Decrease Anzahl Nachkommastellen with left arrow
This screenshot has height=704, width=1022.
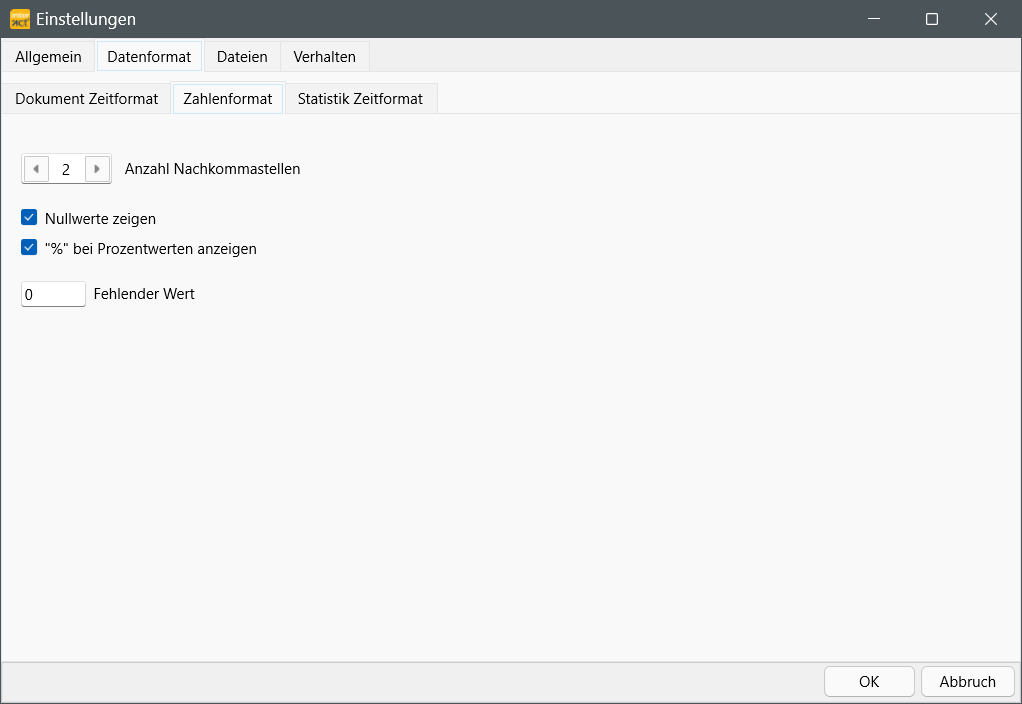click(x=36, y=169)
